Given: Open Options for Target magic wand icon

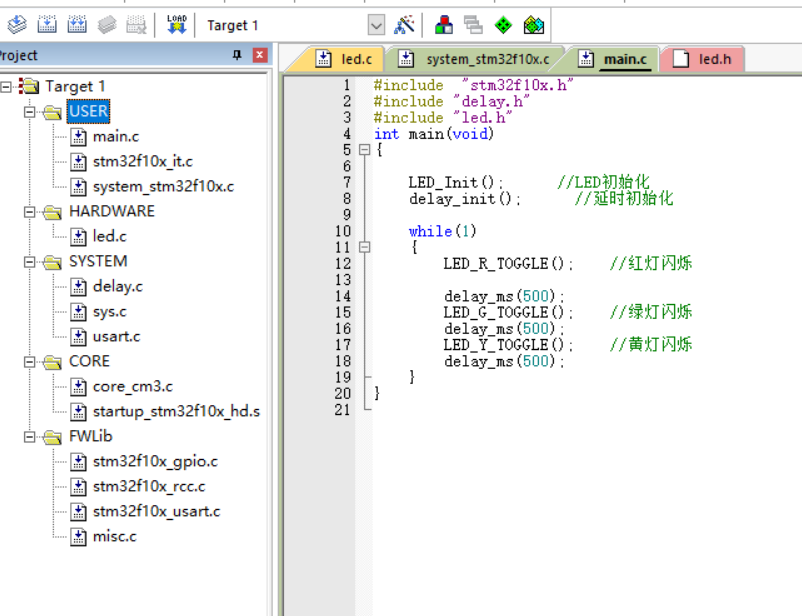Looking at the screenshot, I should point(404,25).
